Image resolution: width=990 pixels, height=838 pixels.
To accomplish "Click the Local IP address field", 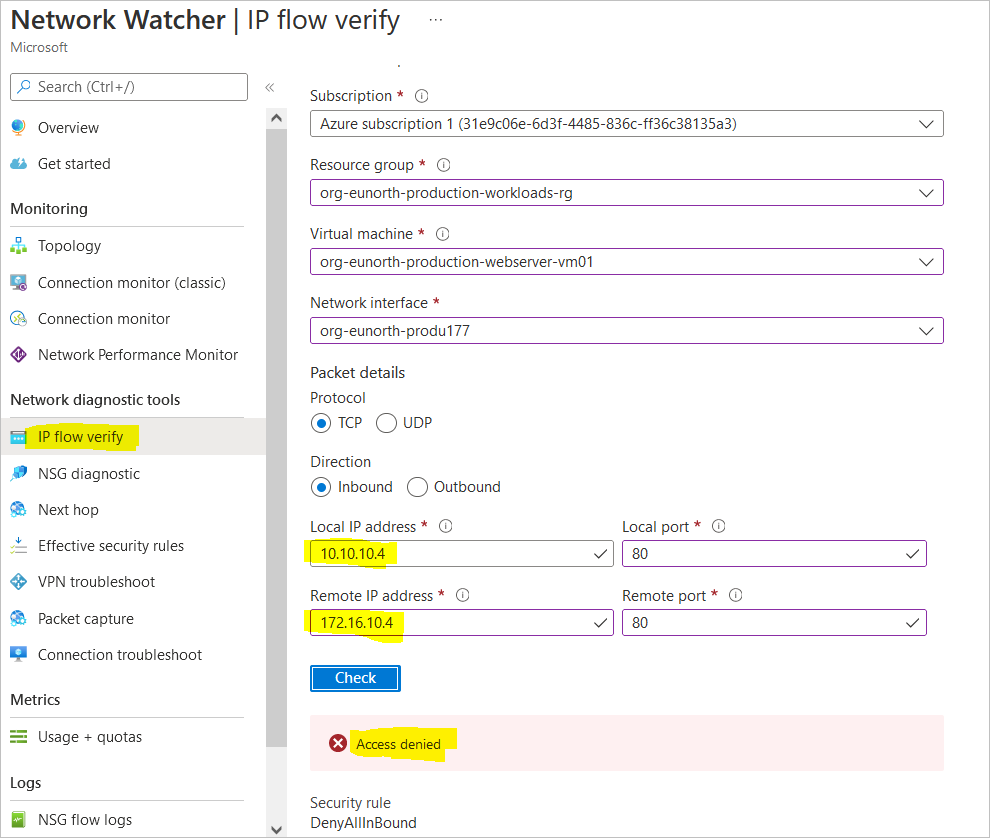I will 462,553.
